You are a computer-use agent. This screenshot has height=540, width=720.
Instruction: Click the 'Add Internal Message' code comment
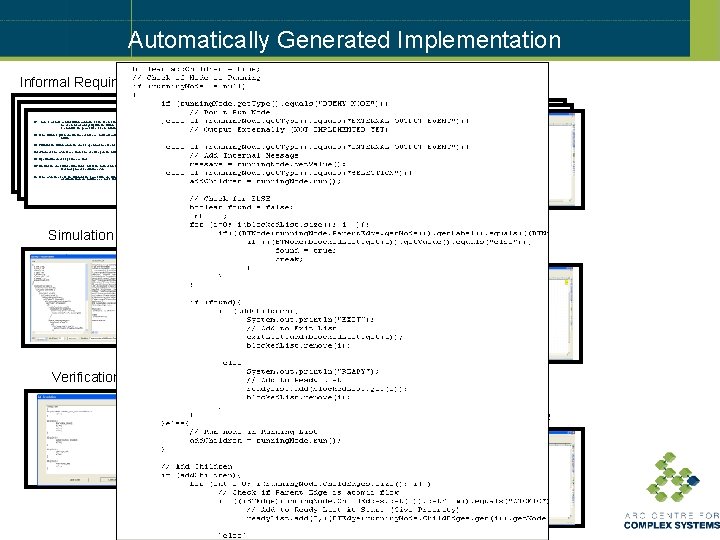244,155
